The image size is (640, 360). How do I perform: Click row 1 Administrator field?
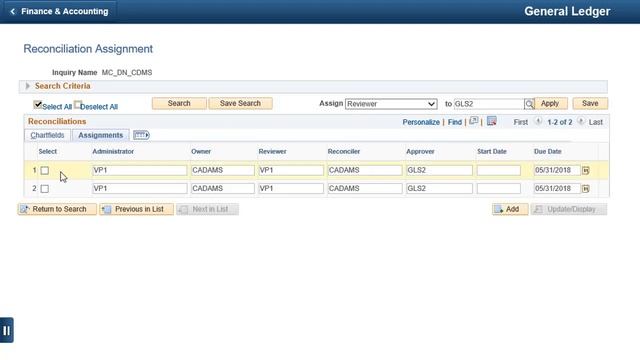click(140, 170)
